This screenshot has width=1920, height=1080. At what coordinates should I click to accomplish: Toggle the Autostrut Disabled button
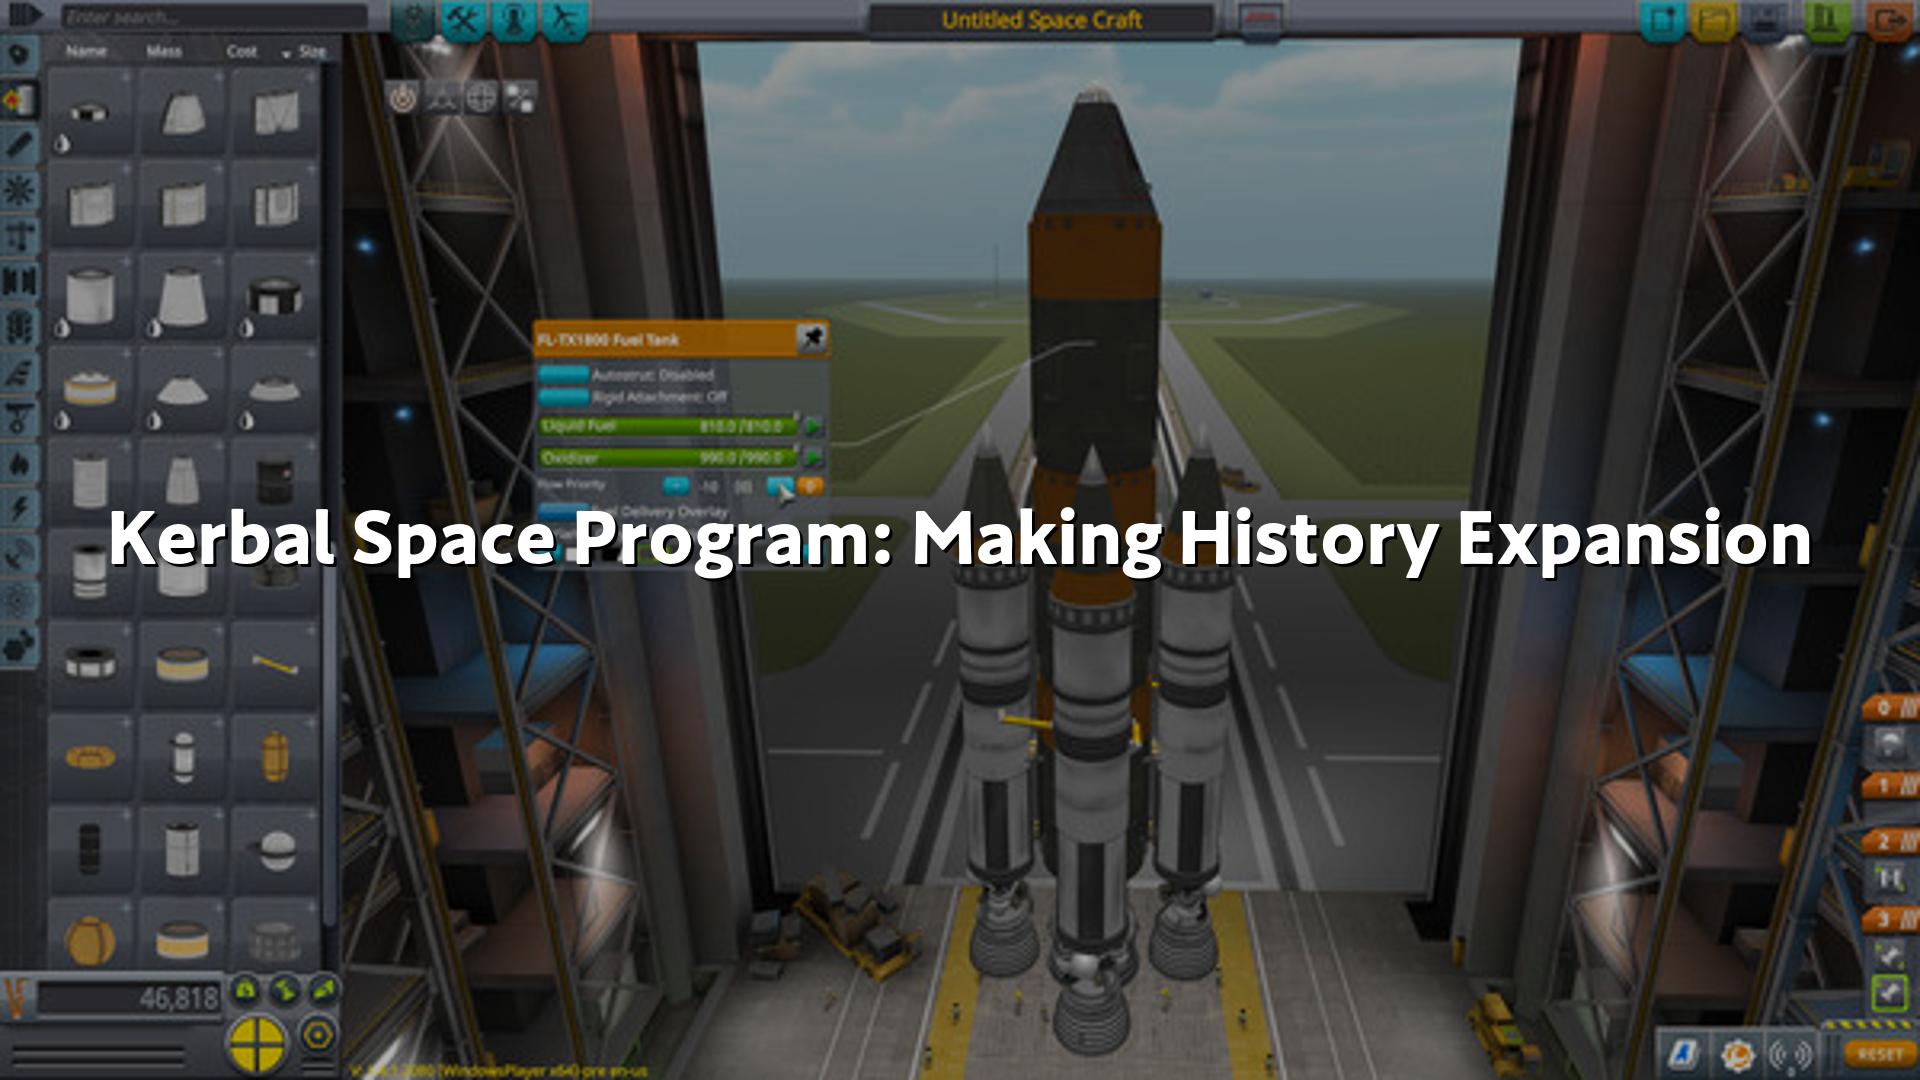564,375
